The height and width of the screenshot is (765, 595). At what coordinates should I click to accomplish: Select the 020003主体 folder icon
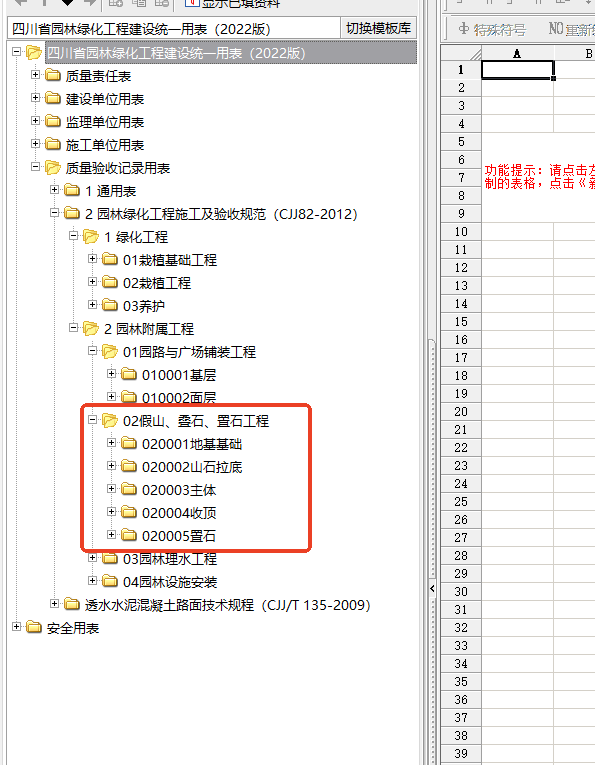point(129,489)
